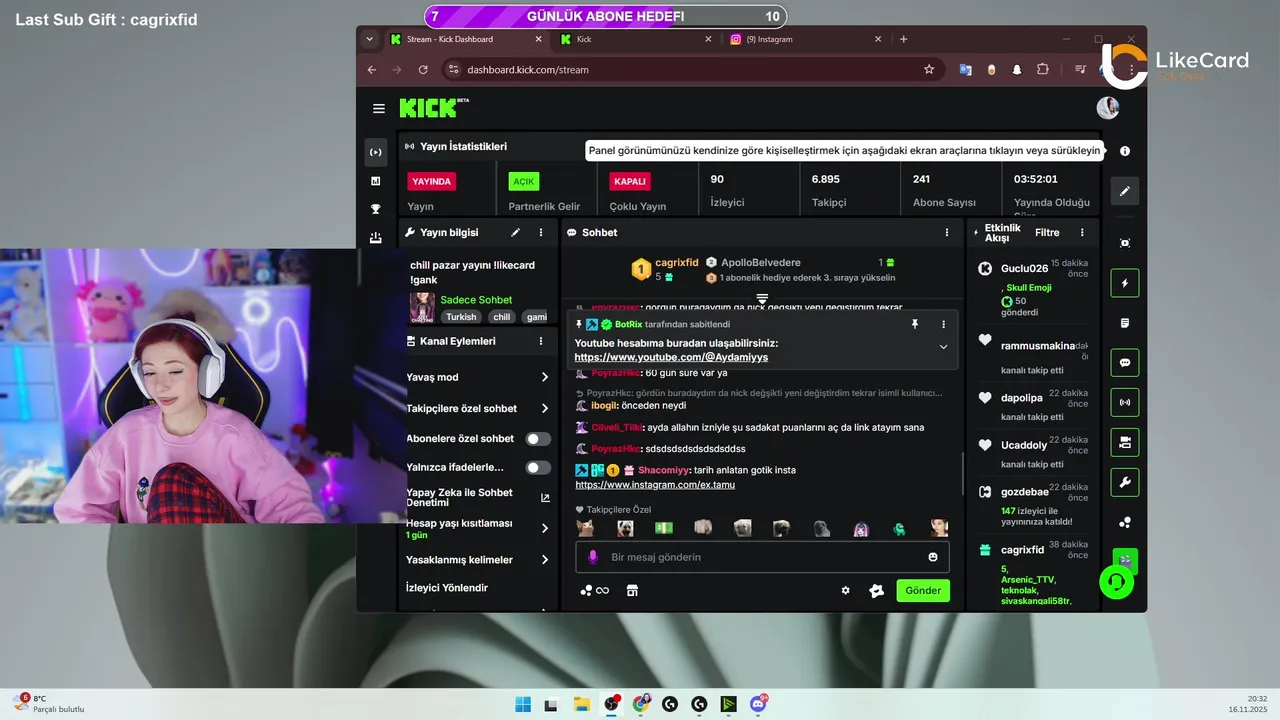Click the Turkish tag chip

(461, 317)
